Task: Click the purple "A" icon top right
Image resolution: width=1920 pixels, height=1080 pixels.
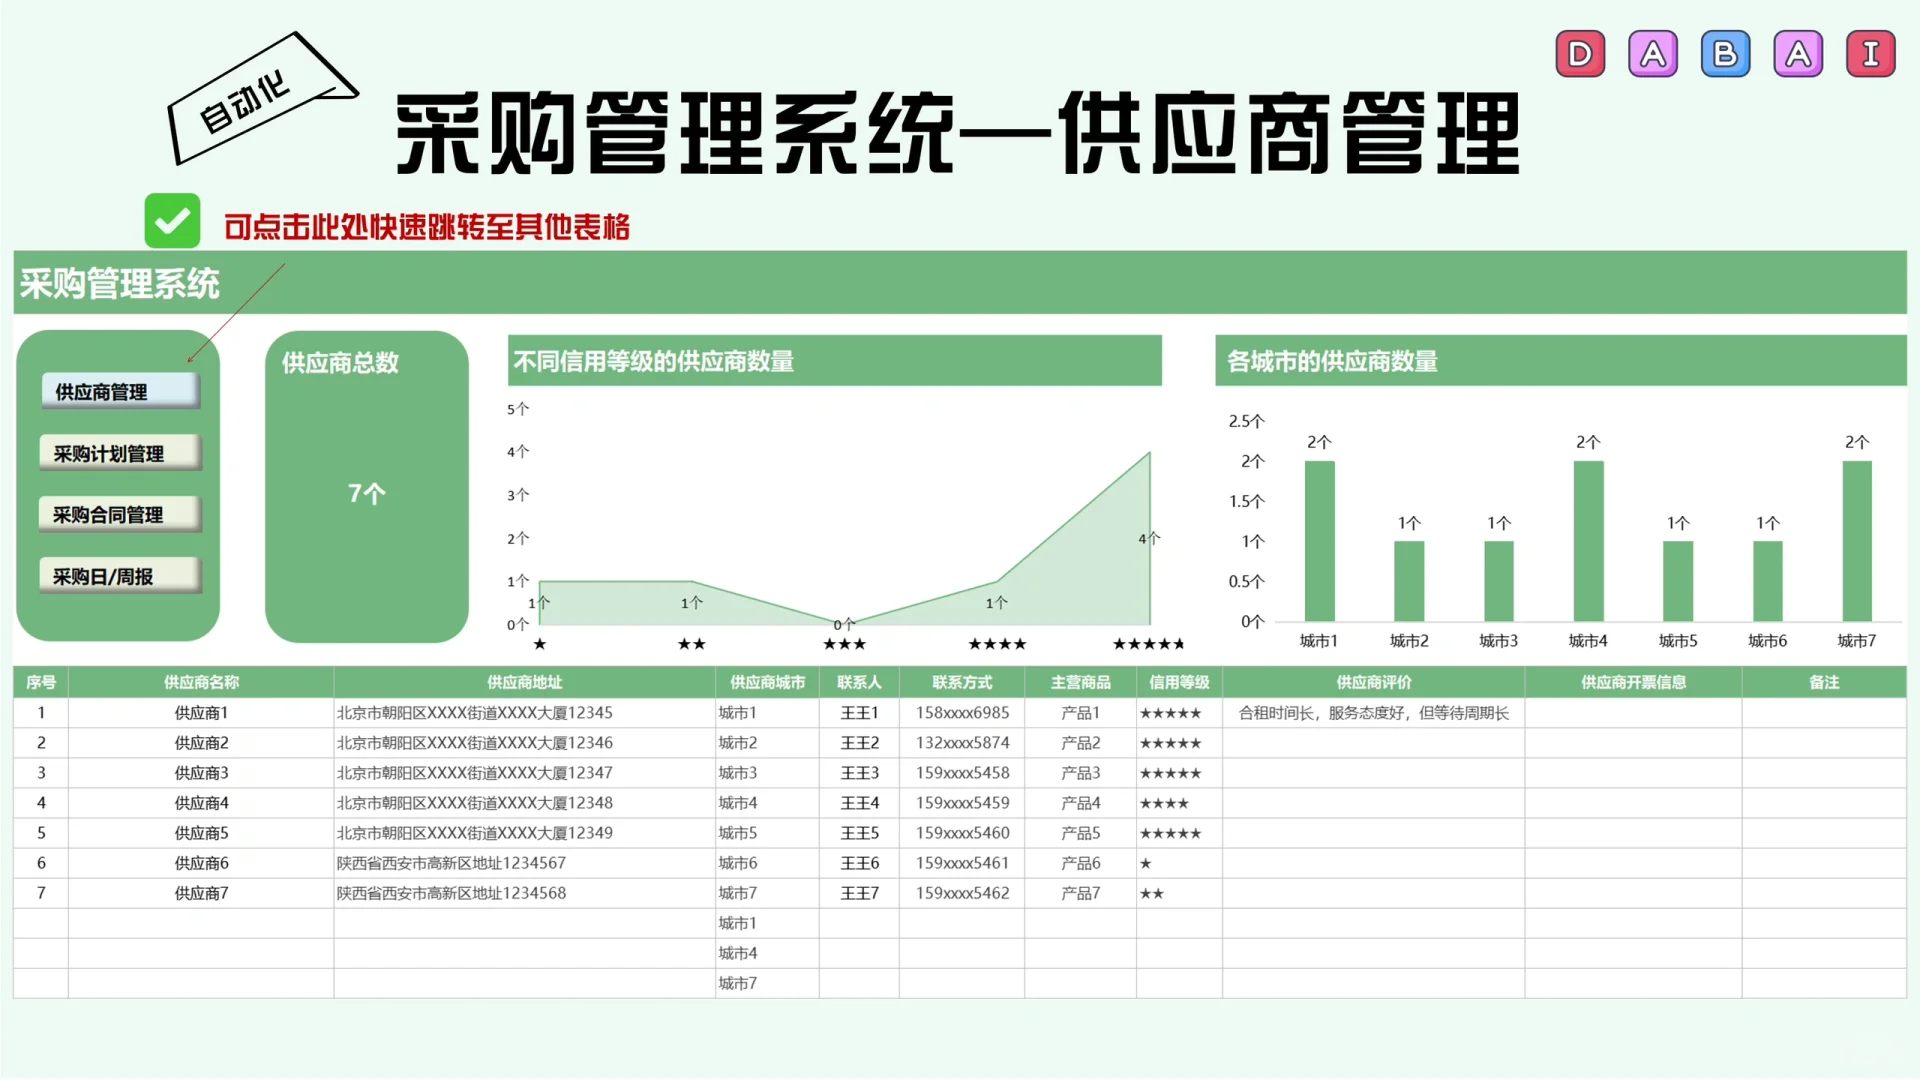Action: (1653, 53)
